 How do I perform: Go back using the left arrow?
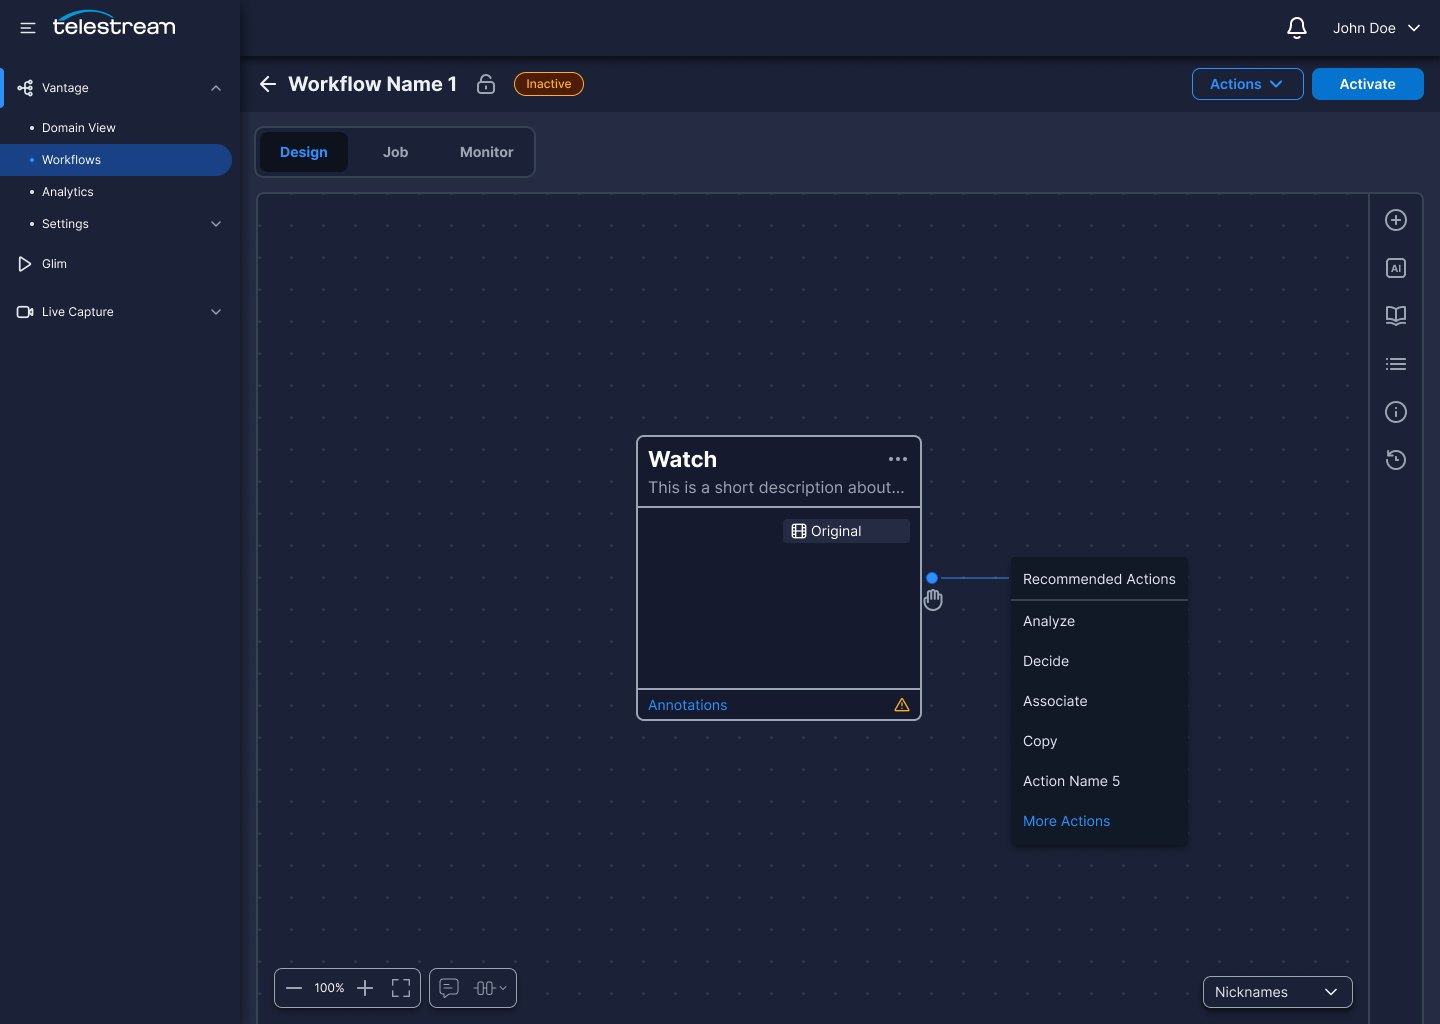coord(268,84)
